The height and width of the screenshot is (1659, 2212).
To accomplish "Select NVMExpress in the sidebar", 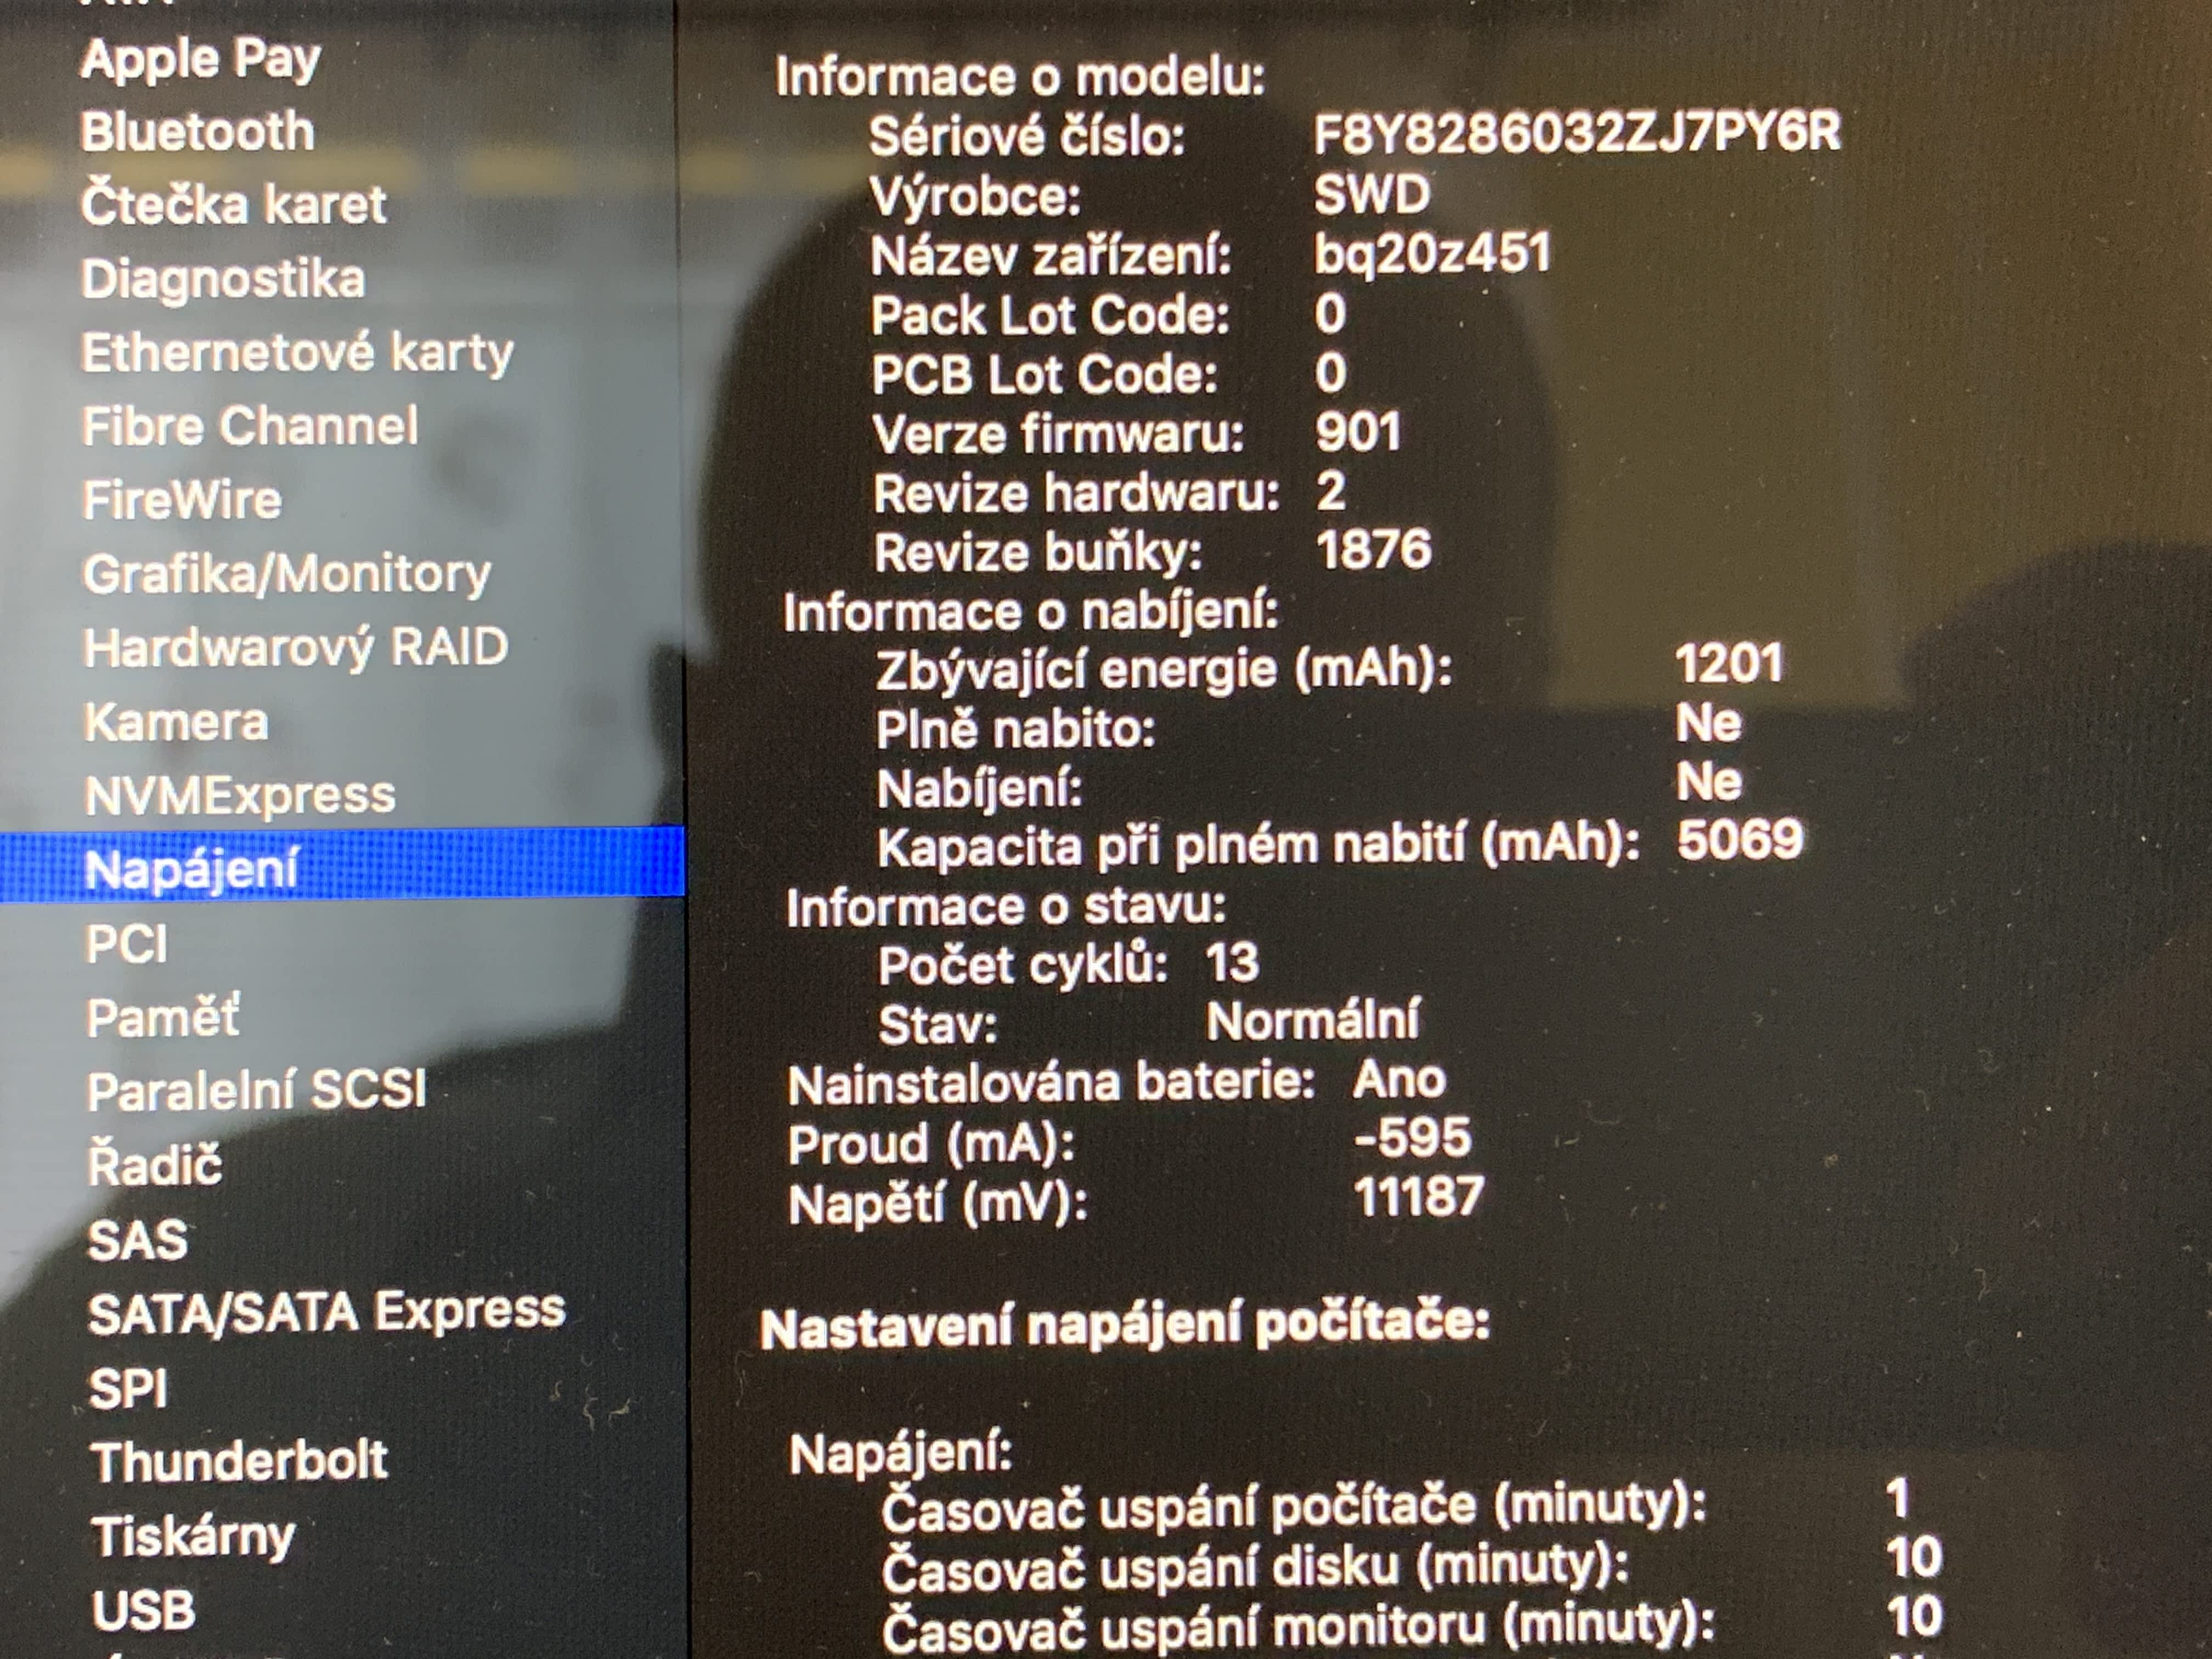I will (240, 796).
